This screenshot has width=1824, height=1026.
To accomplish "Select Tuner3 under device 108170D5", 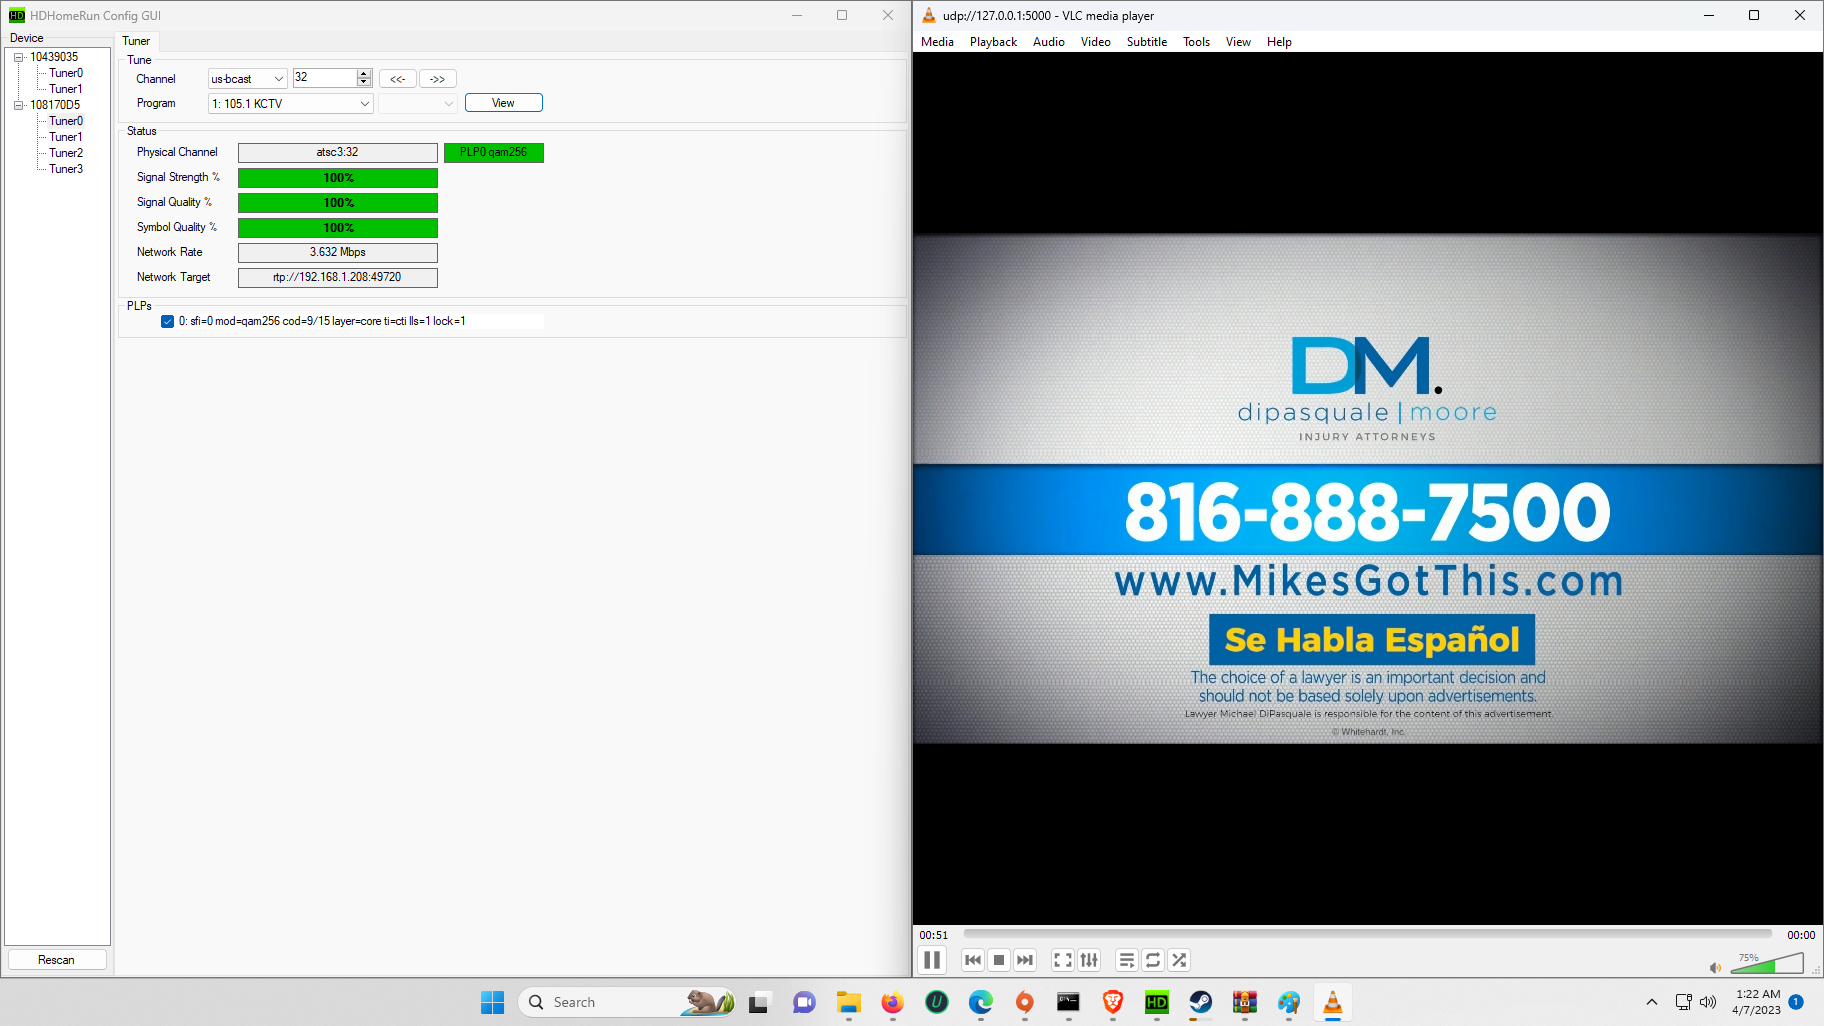I will coord(66,169).
